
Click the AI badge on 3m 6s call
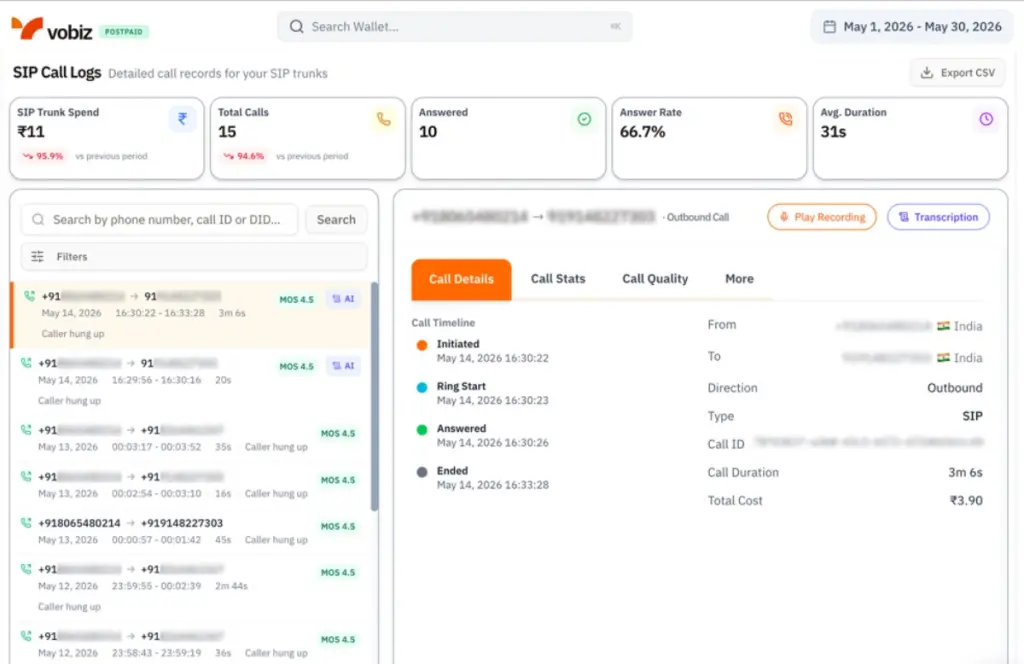pyautogui.click(x=343, y=298)
